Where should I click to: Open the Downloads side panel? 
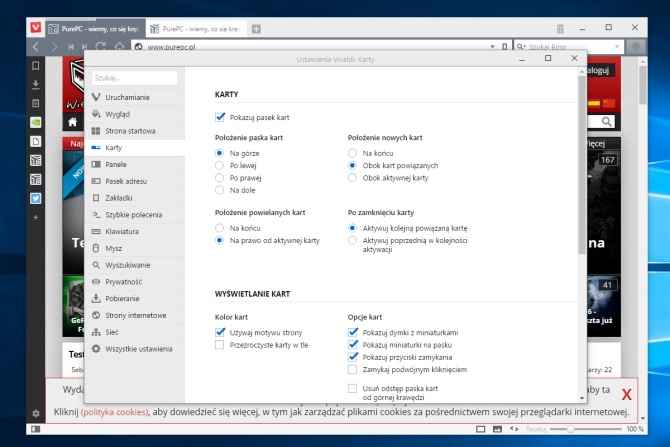point(36,84)
